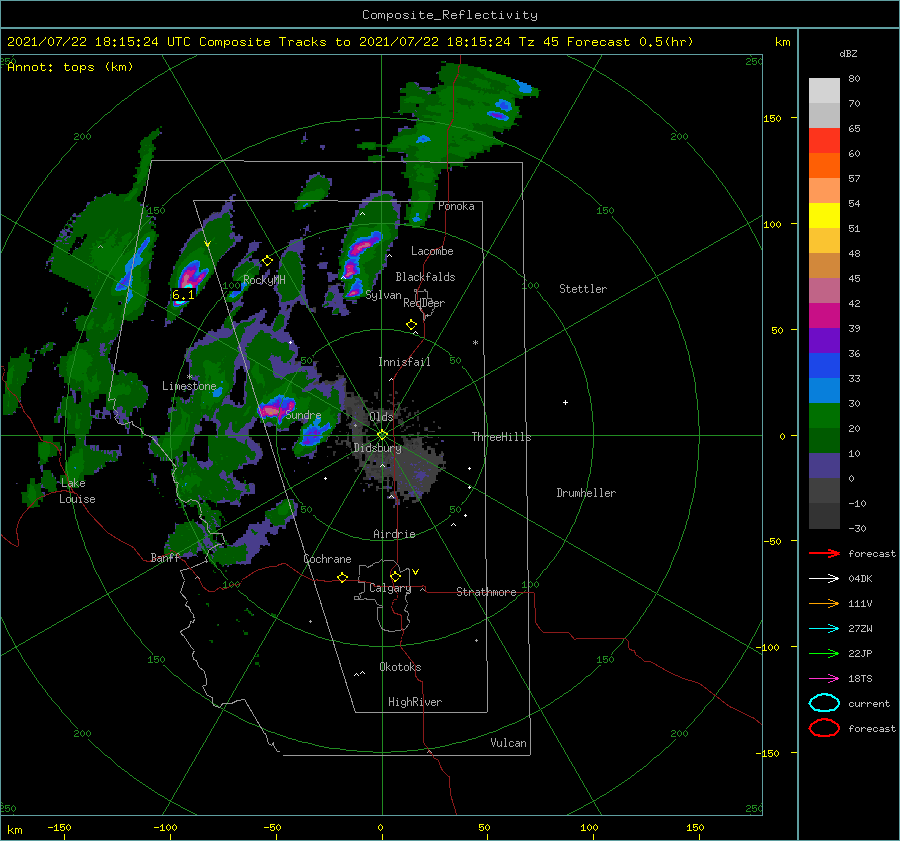Click the Sylvan map label
This screenshot has height=841, width=900.
tap(383, 295)
